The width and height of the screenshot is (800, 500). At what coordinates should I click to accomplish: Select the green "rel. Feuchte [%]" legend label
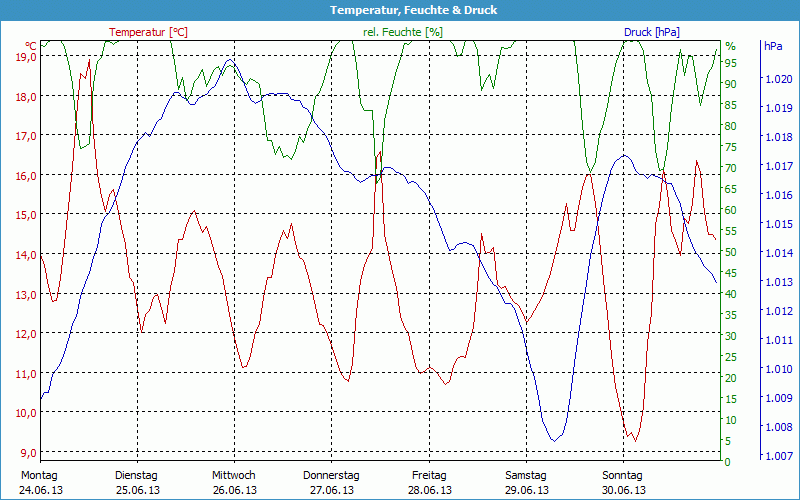pyautogui.click(x=403, y=32)
